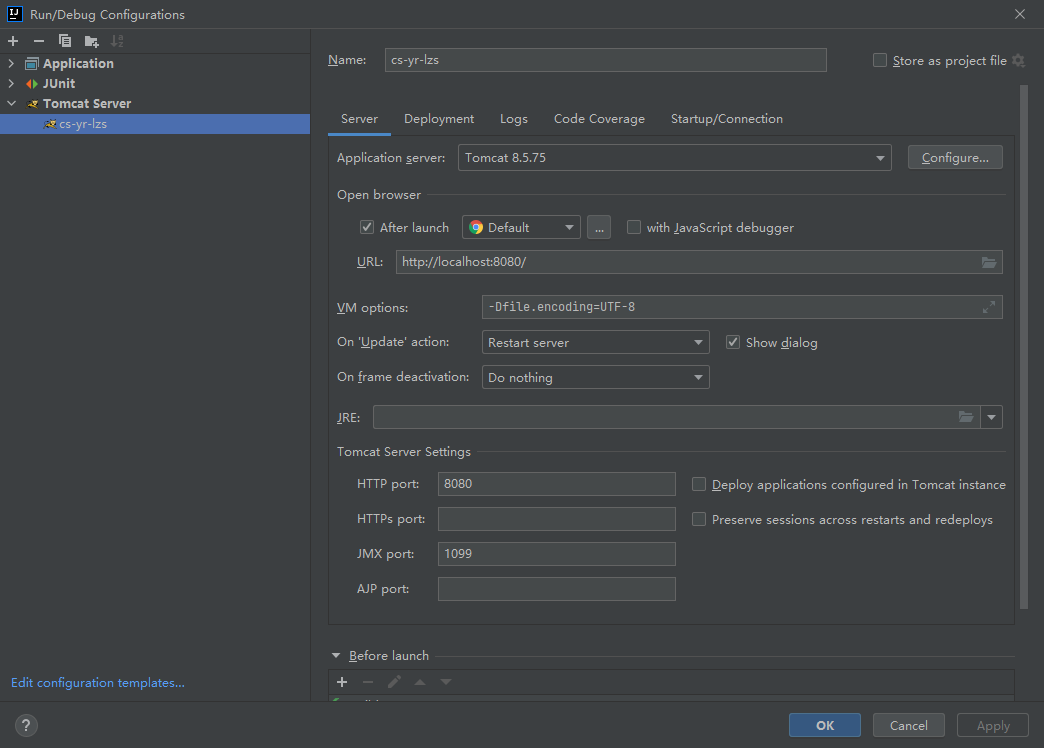Click the Apply button
The image size is (1044, 748).
click(x=993, y=725)
